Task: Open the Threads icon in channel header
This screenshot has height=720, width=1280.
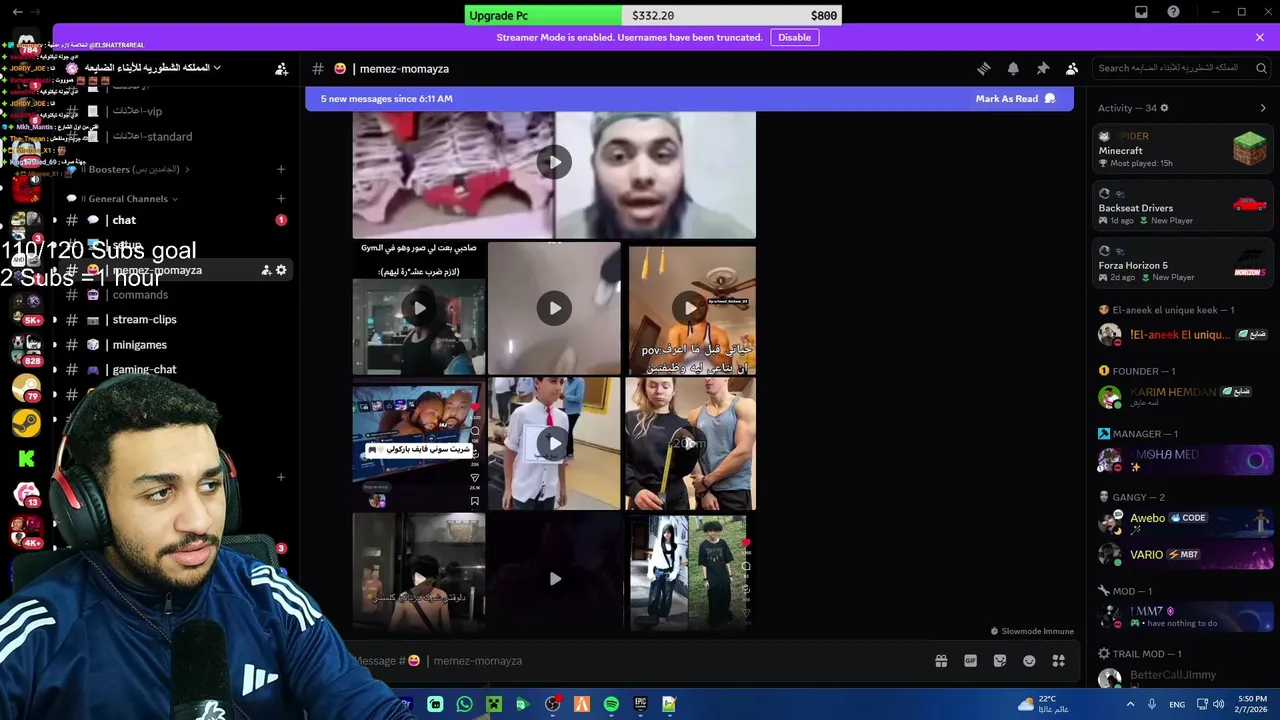Action: coord(984,68)
